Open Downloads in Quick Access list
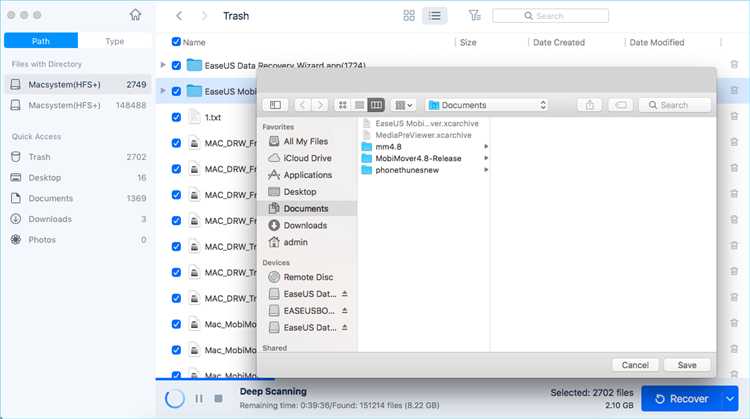 tap(78, 219)
